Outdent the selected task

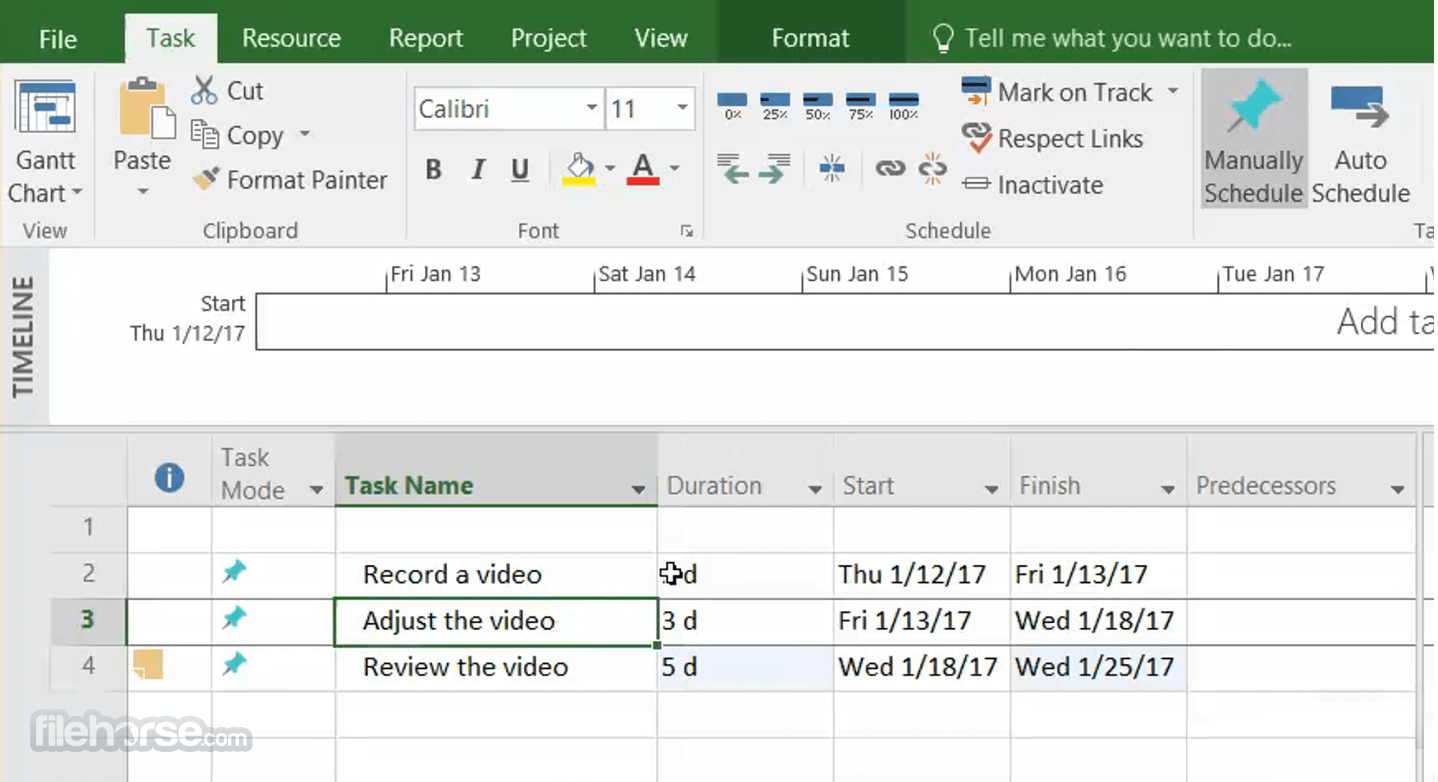(x=733, y=169)
